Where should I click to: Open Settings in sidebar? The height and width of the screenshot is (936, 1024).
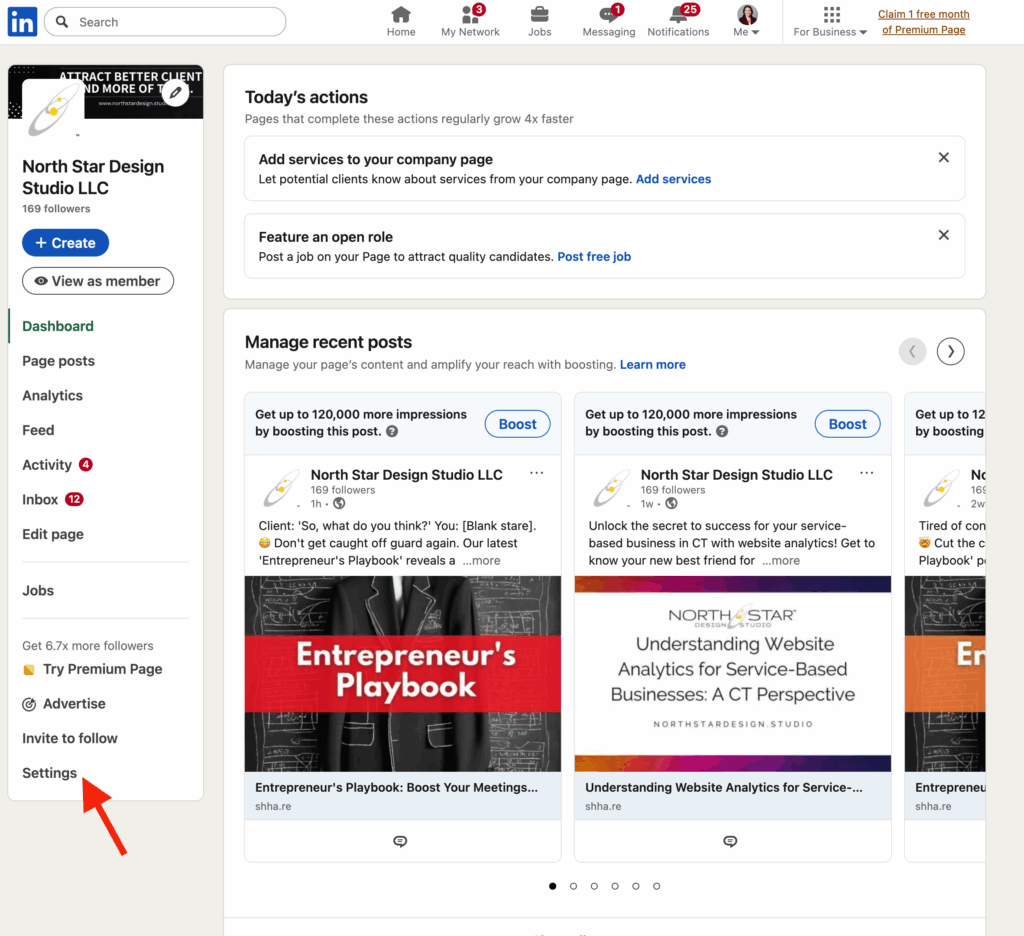click(x=50, y=773)
